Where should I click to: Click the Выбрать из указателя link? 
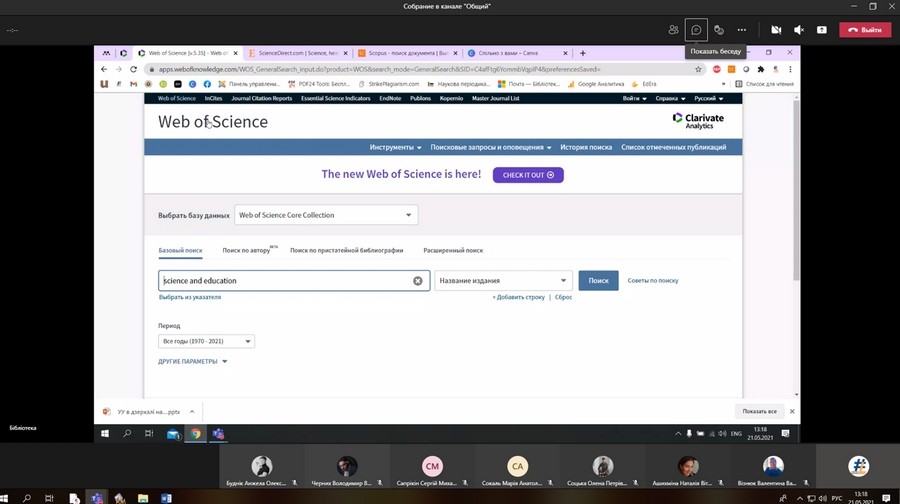click(x=189, y=297)
